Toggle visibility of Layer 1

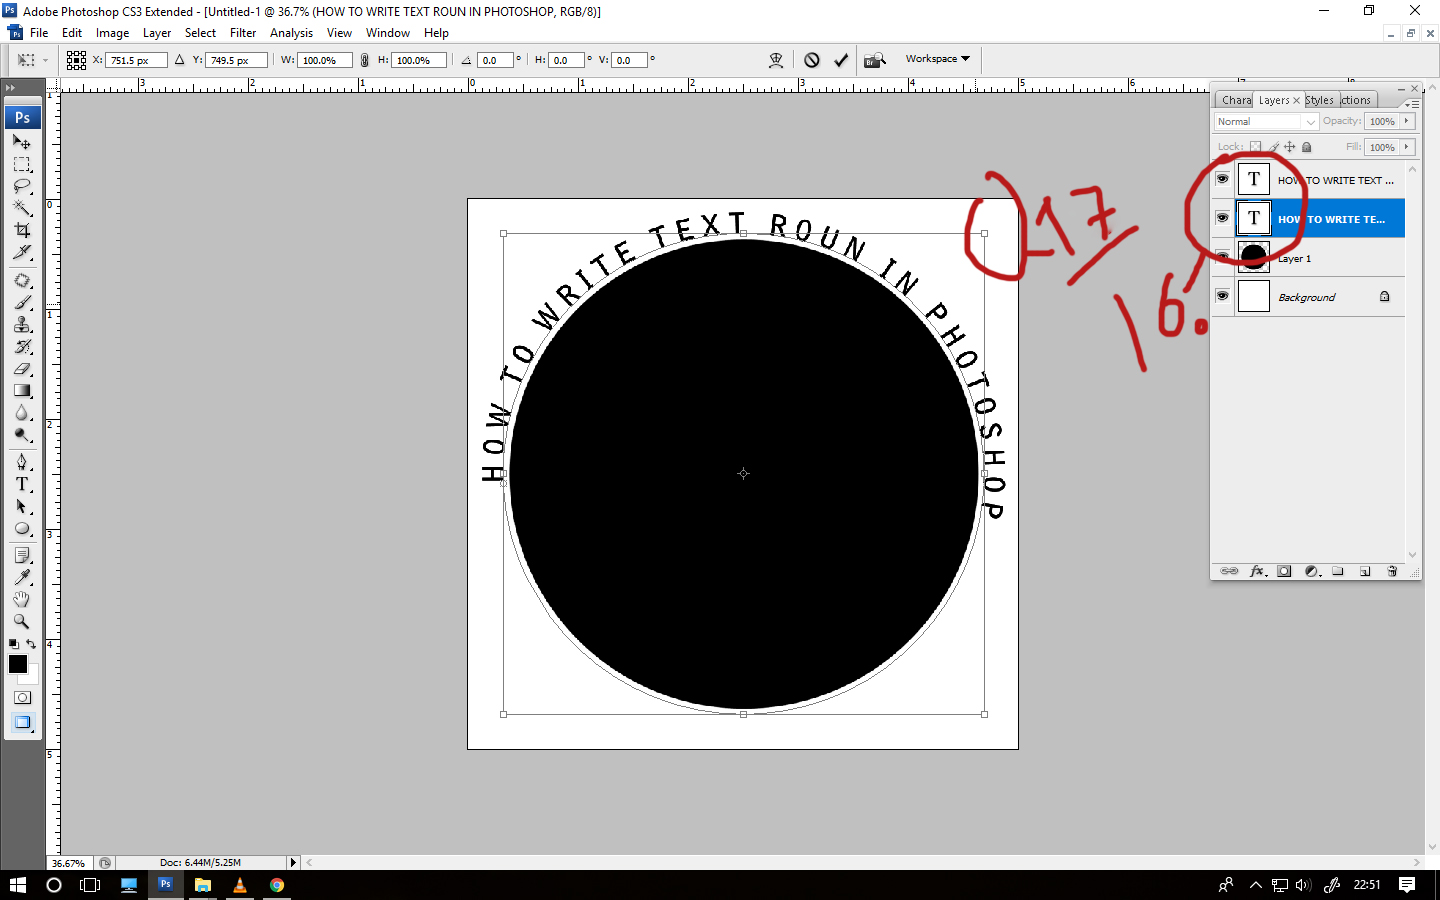coord(1222,257)
